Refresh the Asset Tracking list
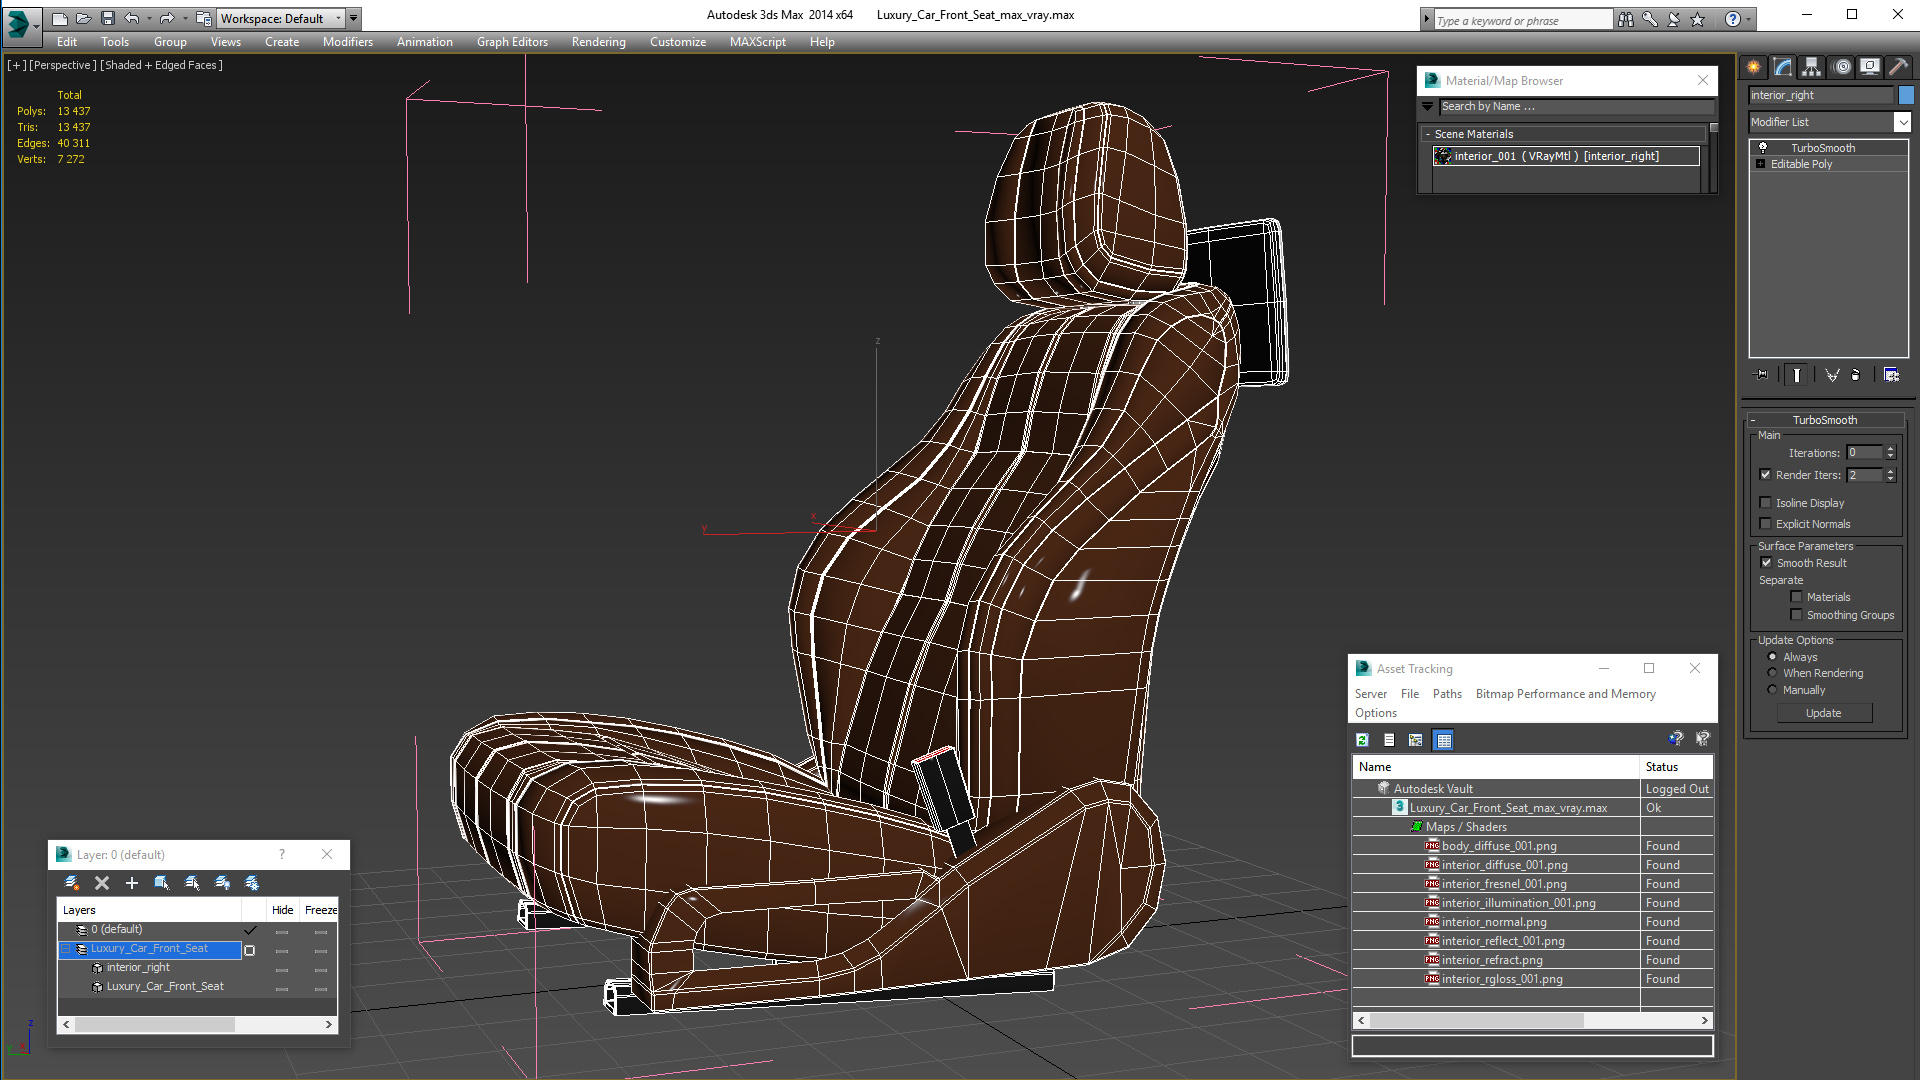Image resolution: width=1920 pixels, height=1080 pixels. click(x=1362, y=740)
